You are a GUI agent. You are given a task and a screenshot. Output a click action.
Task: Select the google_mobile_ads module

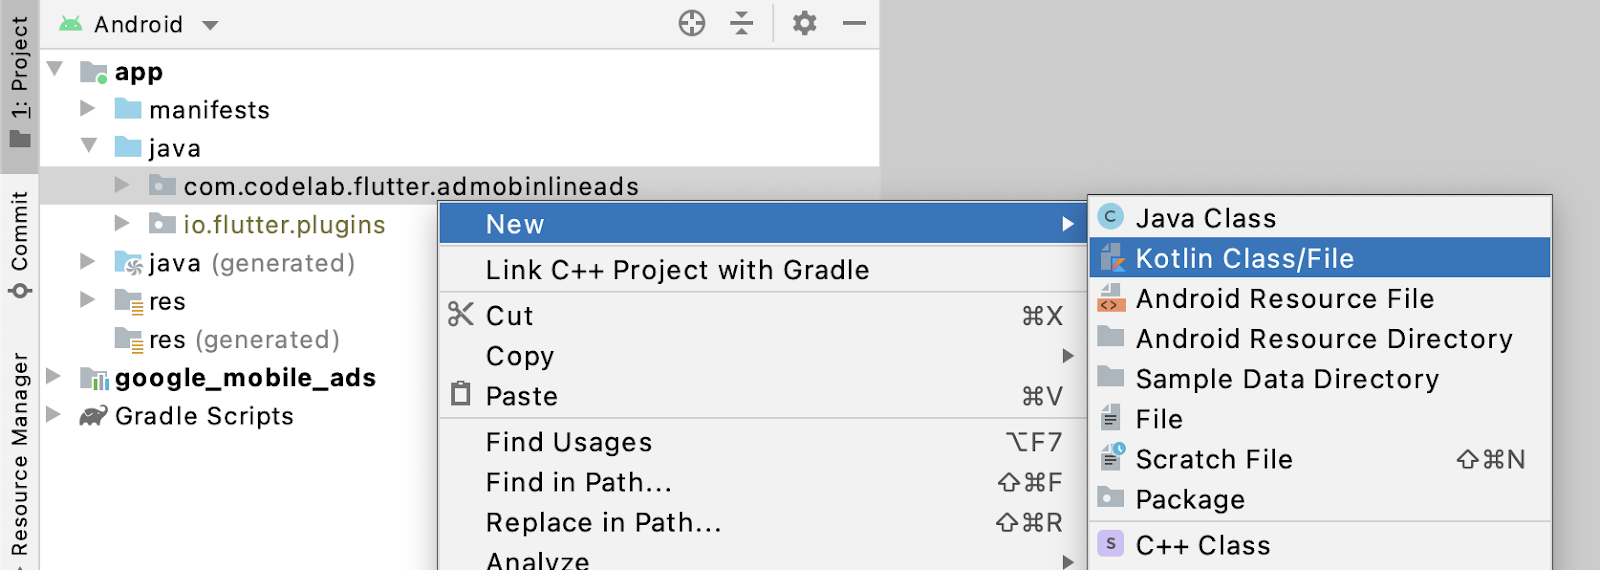coord(245,378)
